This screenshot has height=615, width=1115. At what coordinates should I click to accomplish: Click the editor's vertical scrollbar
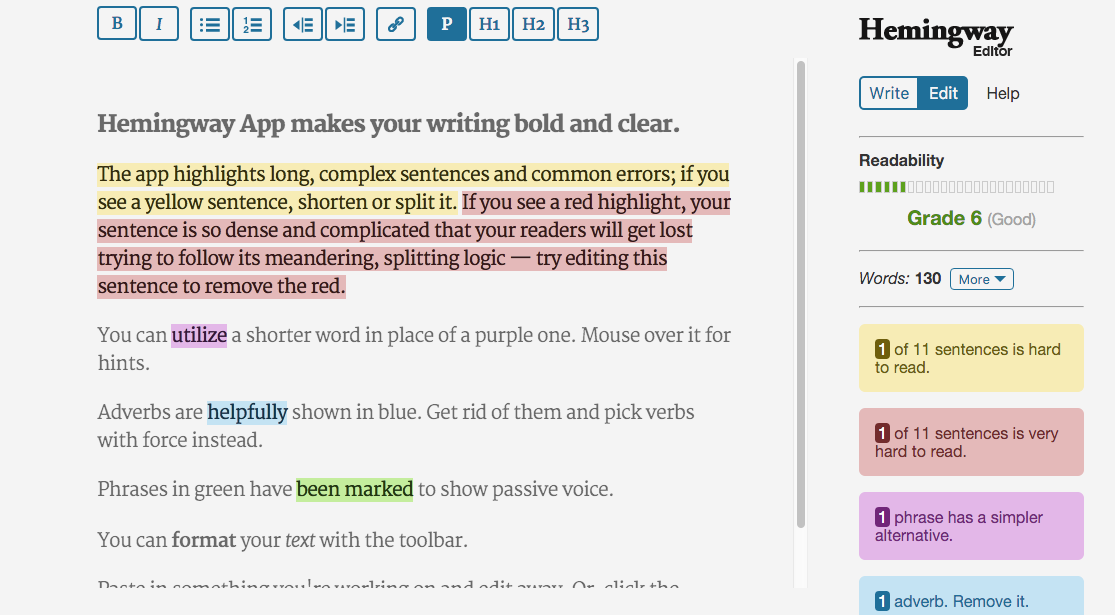tap(801, 294)
